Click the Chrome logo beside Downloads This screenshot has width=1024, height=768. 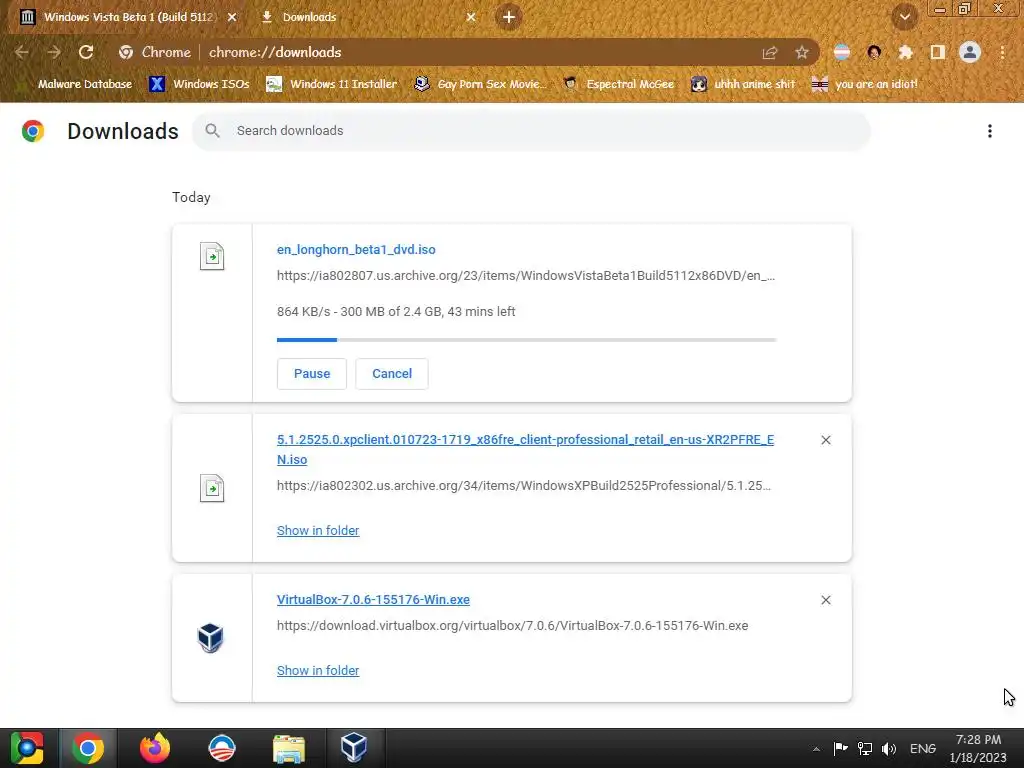[x=33, y=131]
